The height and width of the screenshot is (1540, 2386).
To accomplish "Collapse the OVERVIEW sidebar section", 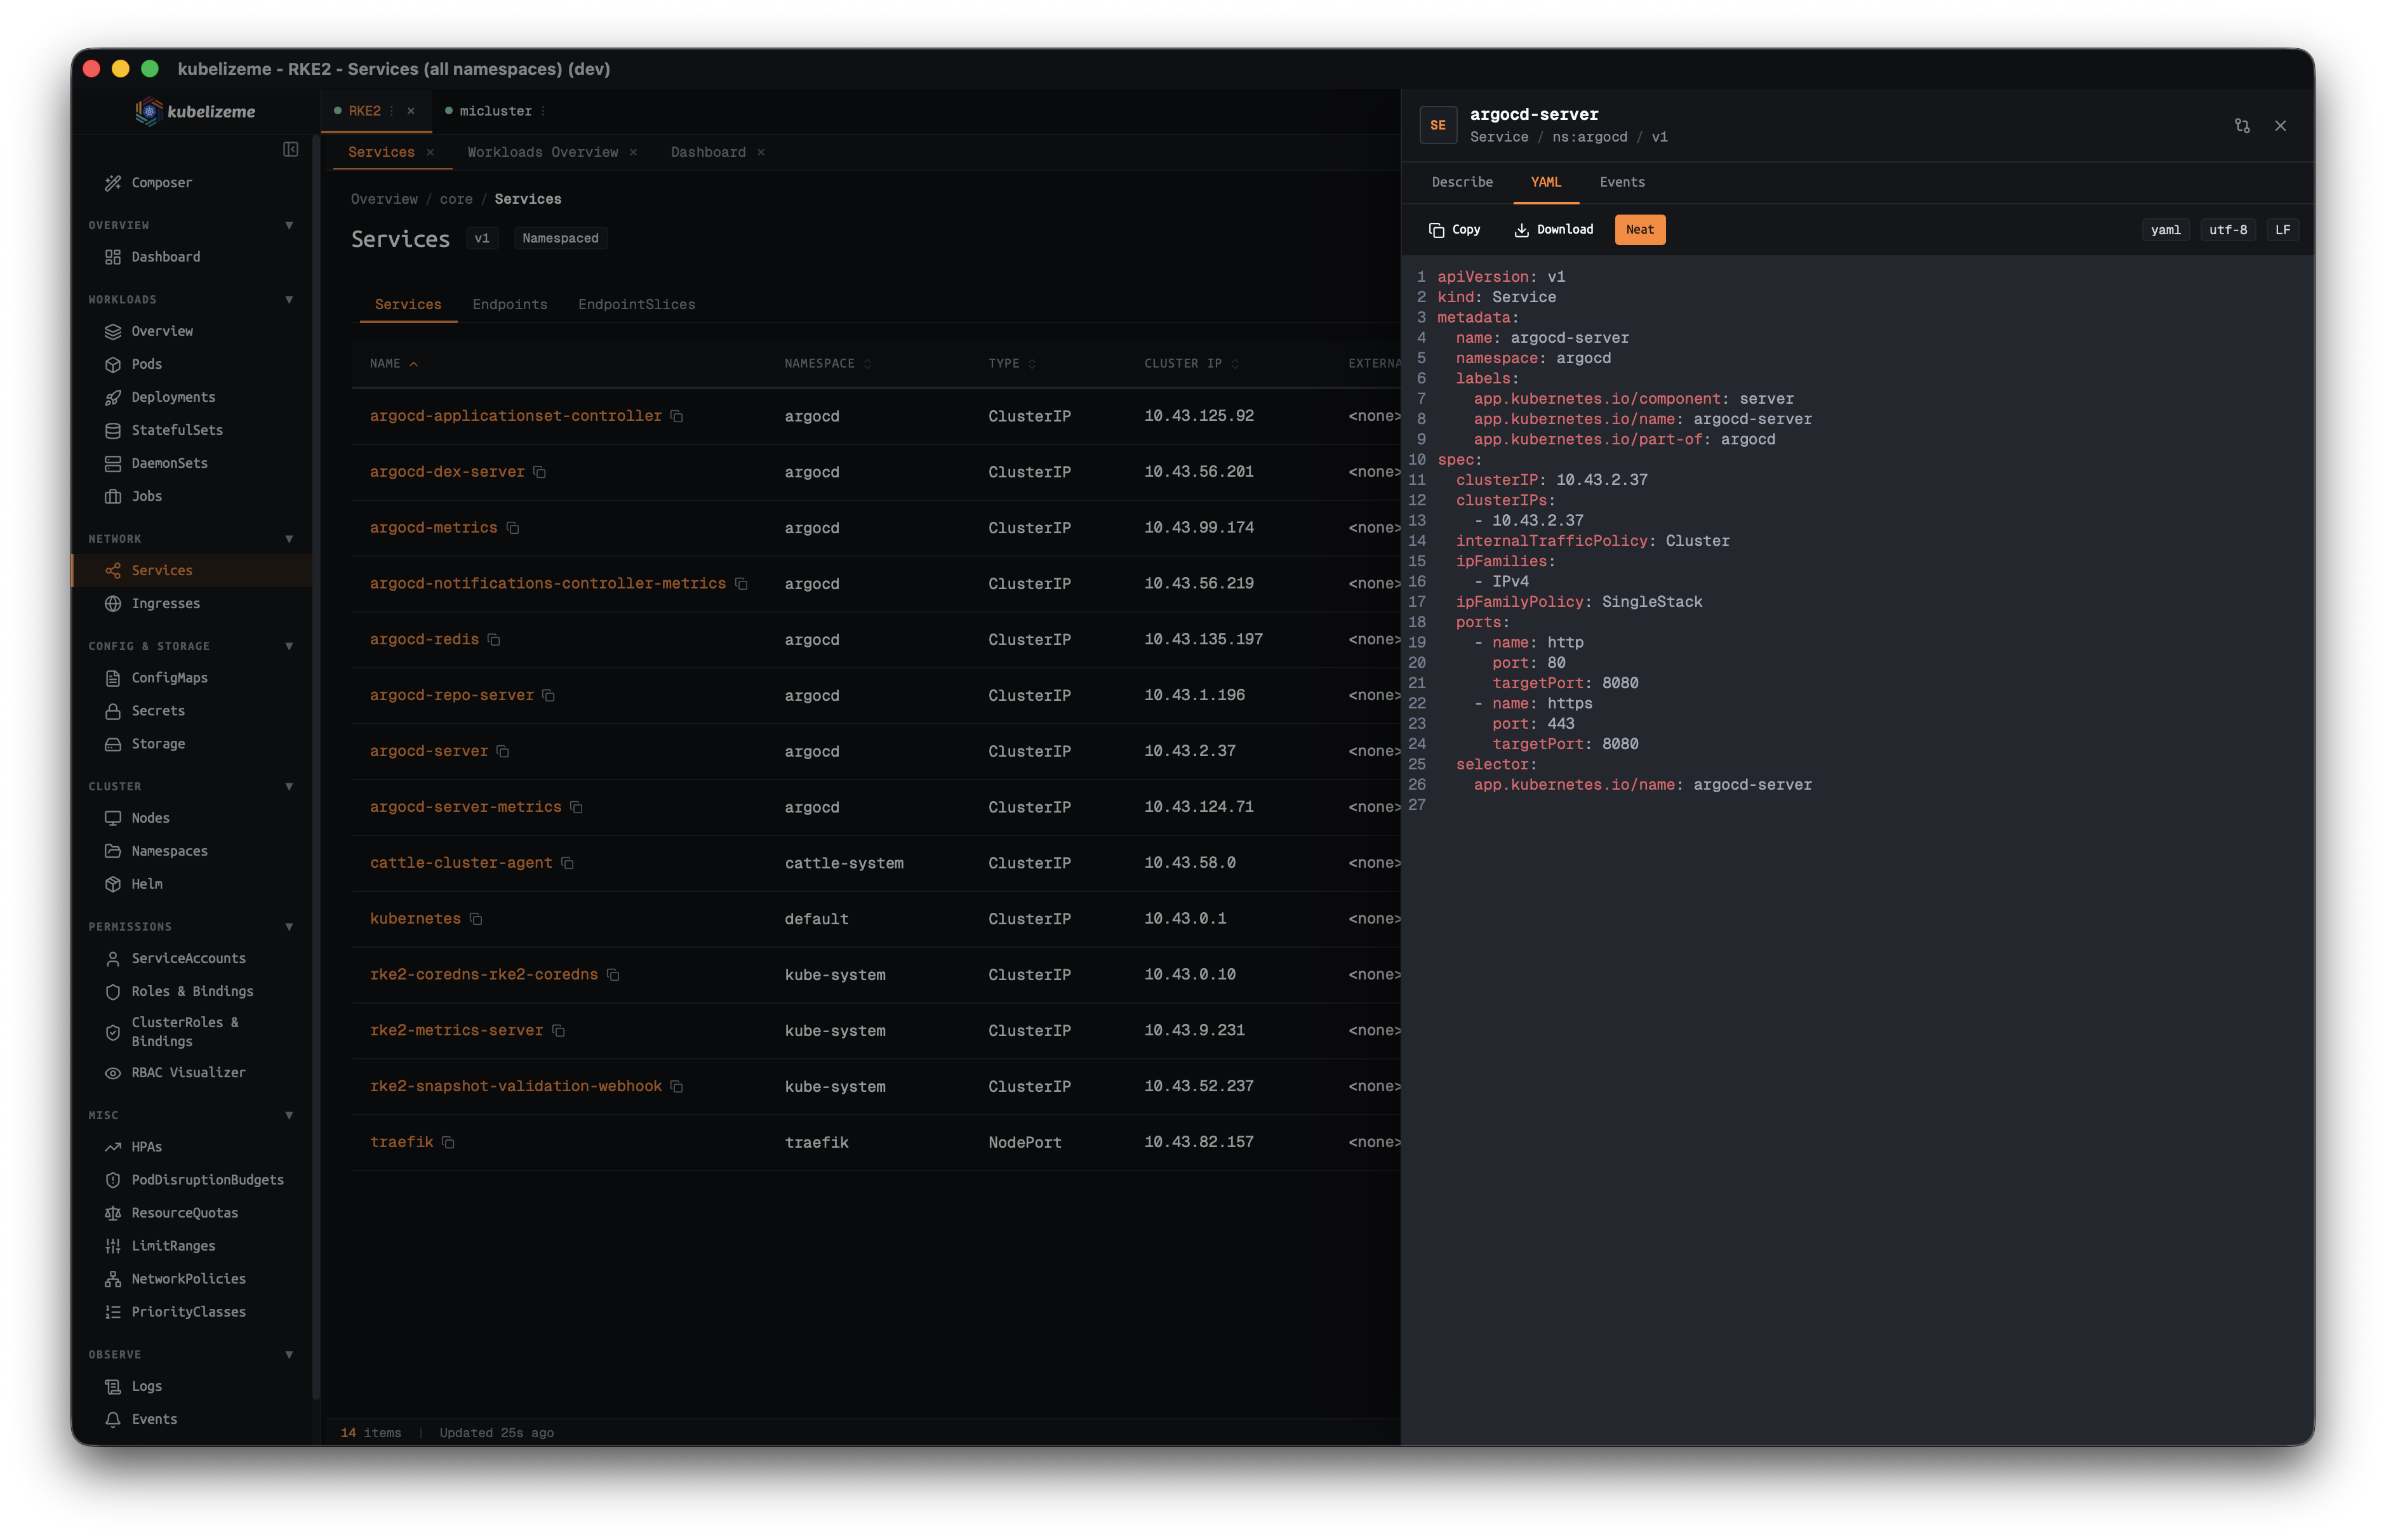I will (289, 225).
